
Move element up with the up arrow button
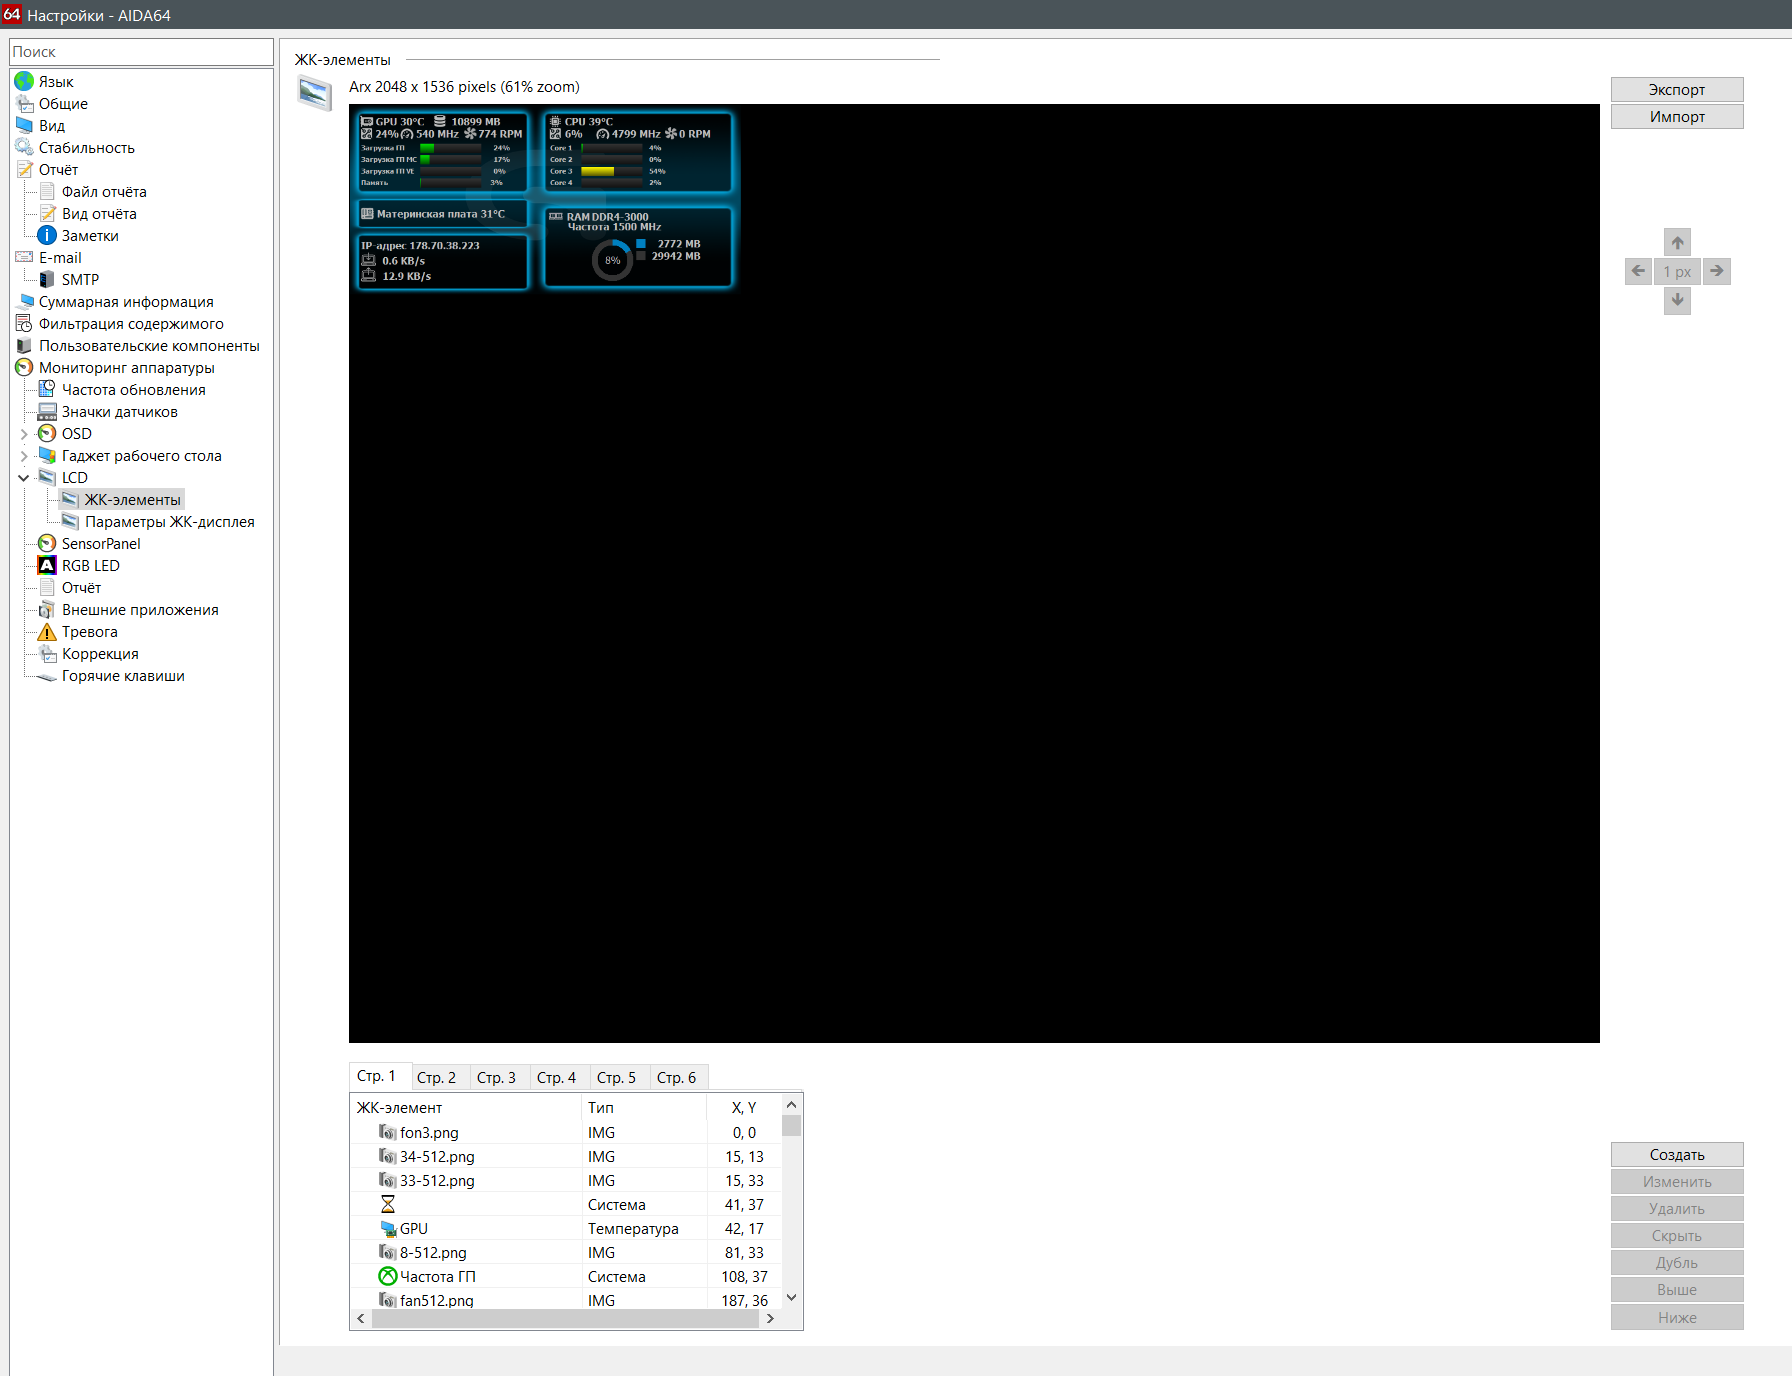[1677, 242]
